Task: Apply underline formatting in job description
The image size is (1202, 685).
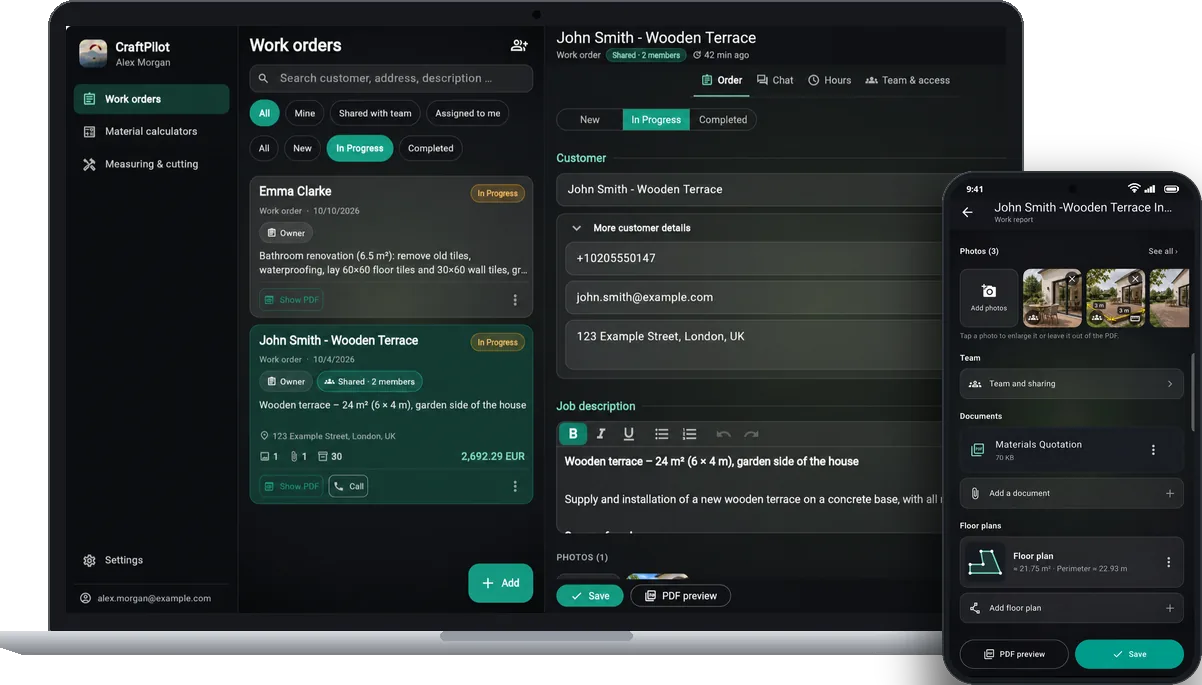Action: pyautogui.click(x=629, y=434)
